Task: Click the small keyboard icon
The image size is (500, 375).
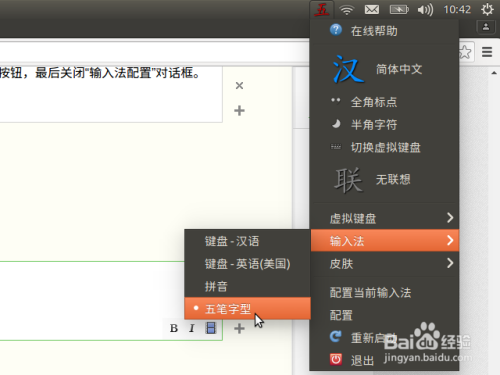Action: [x=336, y=147]
